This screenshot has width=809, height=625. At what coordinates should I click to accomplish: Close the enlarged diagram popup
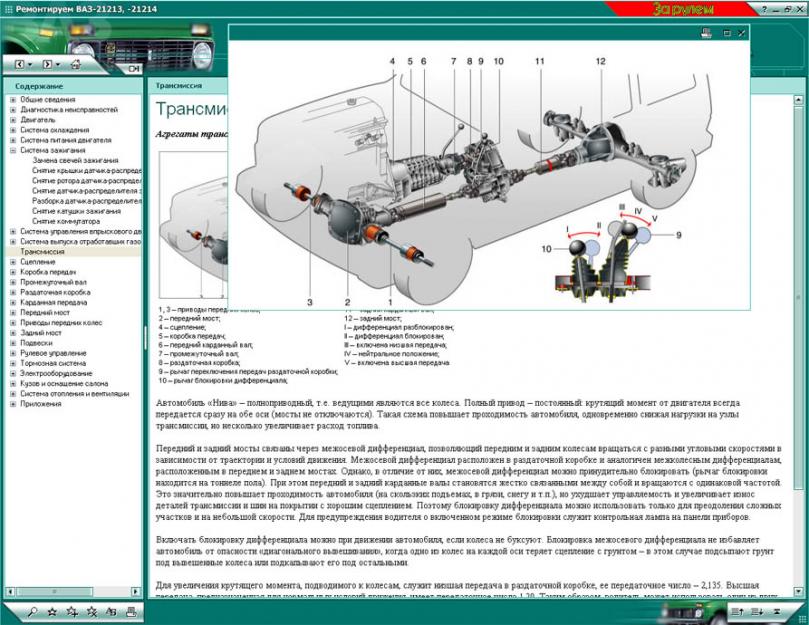click(x=741, y=33)
